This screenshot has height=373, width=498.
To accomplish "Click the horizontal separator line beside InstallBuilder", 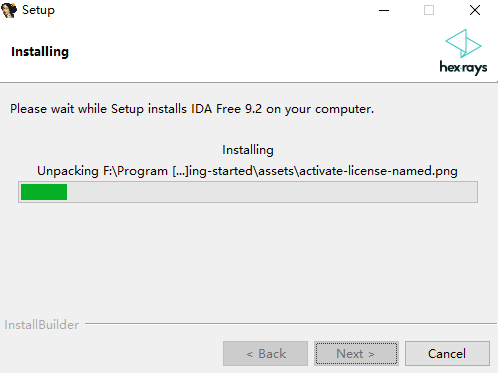I will point(291,323).
